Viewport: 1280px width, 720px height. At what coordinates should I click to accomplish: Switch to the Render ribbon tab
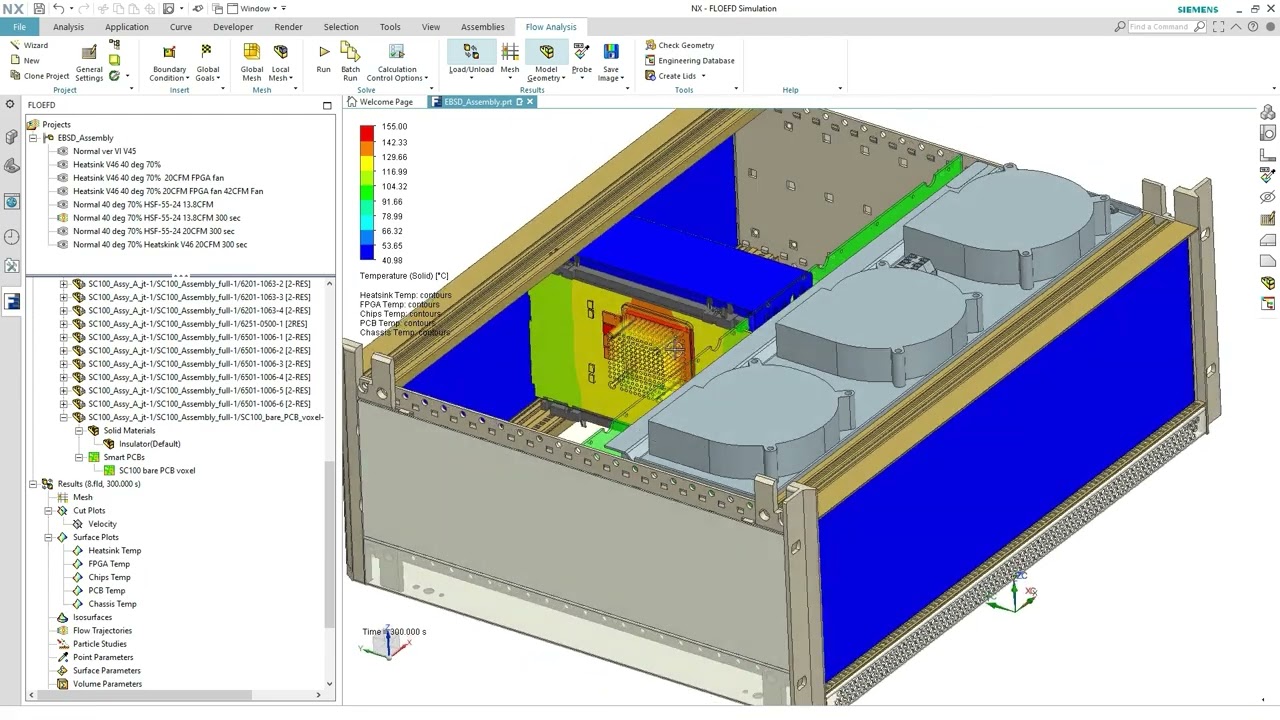pyautogui.click(x=288, y=27)
